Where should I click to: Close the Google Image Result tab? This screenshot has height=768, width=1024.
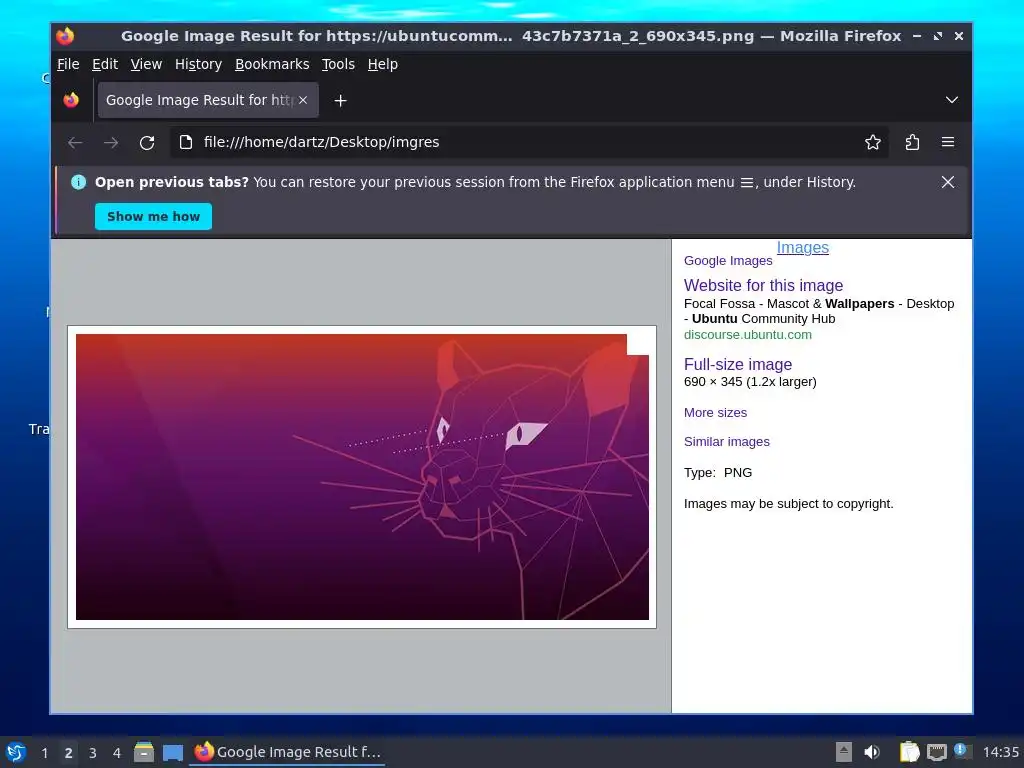coord(303,100)
